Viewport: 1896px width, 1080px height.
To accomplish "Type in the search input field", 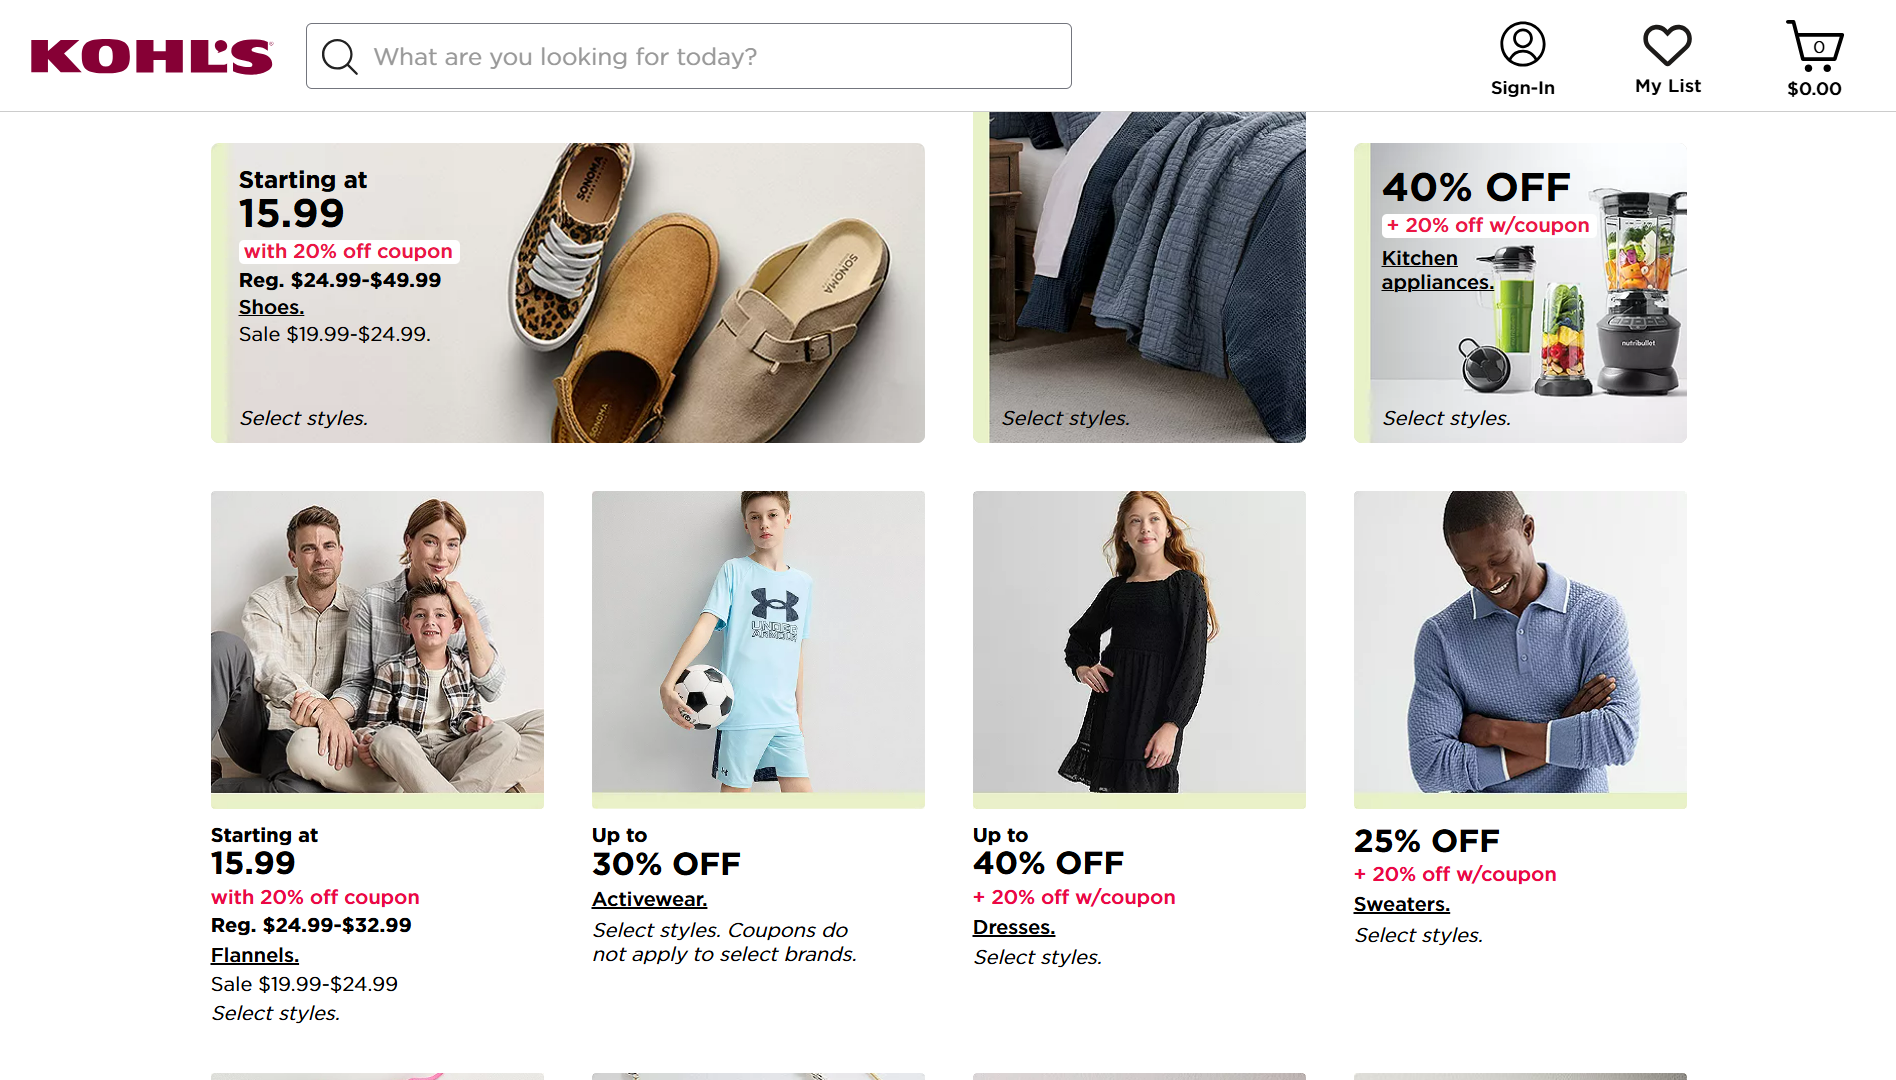I will 715,57.
